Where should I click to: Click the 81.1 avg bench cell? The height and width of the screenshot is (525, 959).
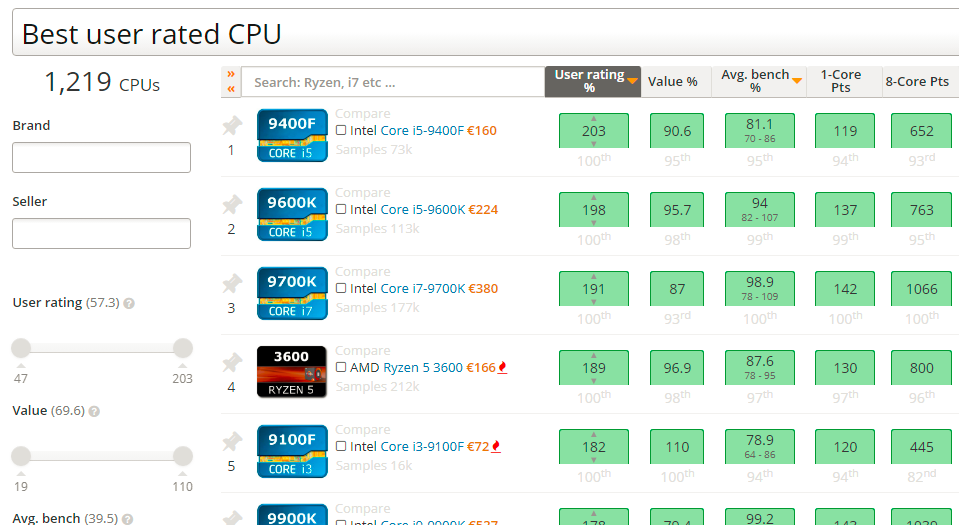tap(760, 130)
